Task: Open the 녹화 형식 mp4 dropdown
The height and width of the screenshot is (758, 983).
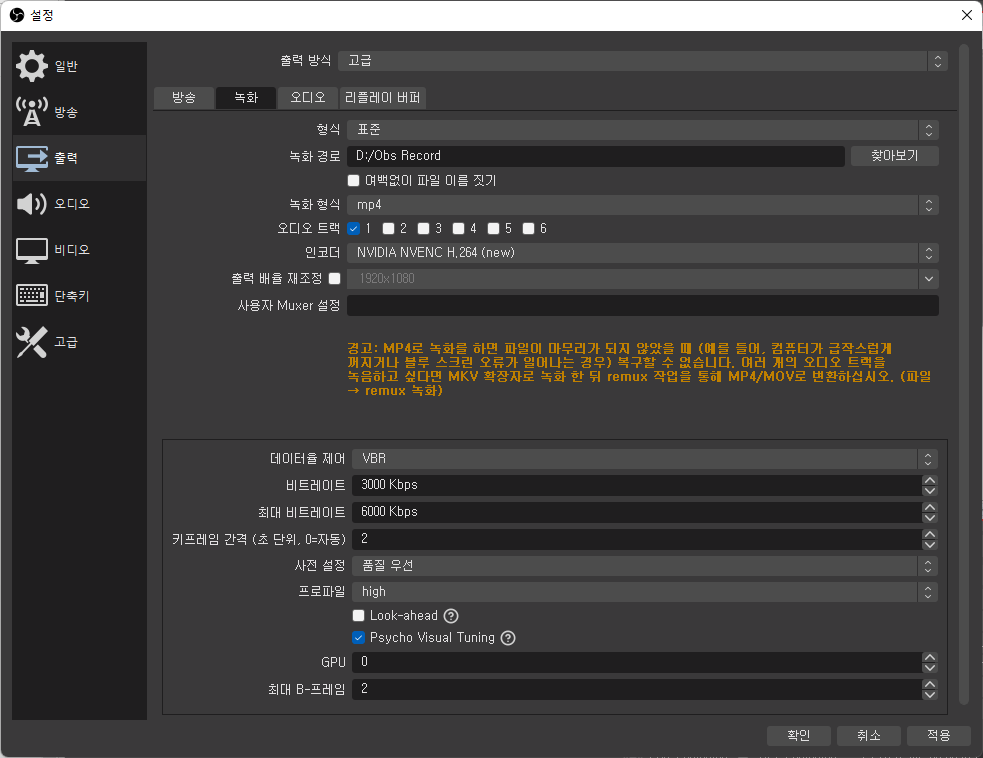Action: click(643, 205)
